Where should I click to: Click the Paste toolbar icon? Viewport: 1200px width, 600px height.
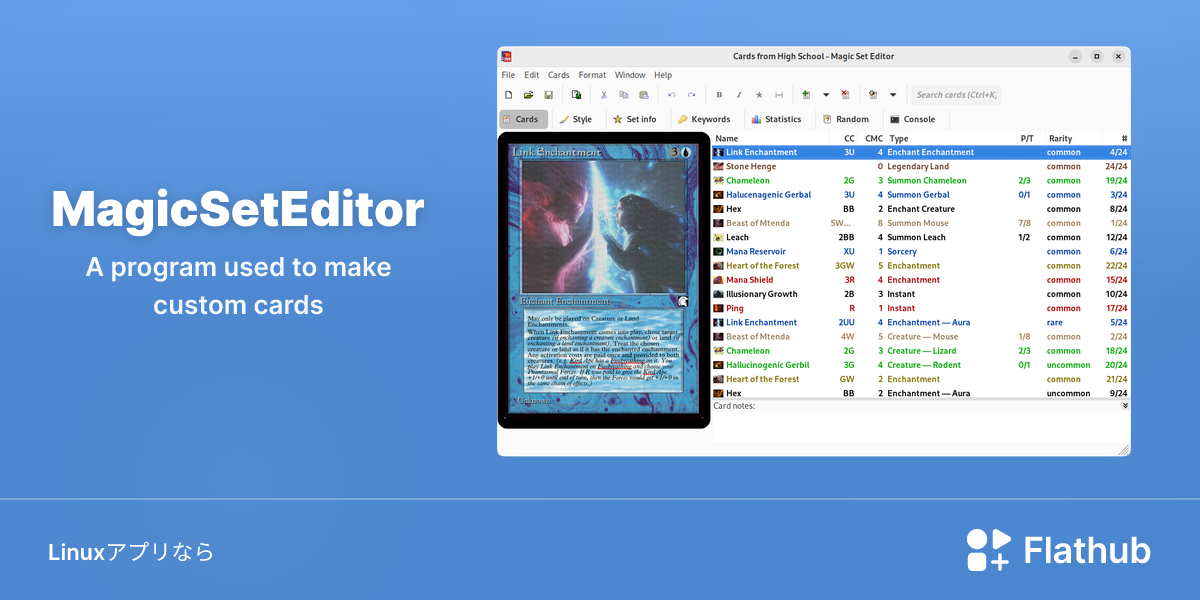point(644,95)
